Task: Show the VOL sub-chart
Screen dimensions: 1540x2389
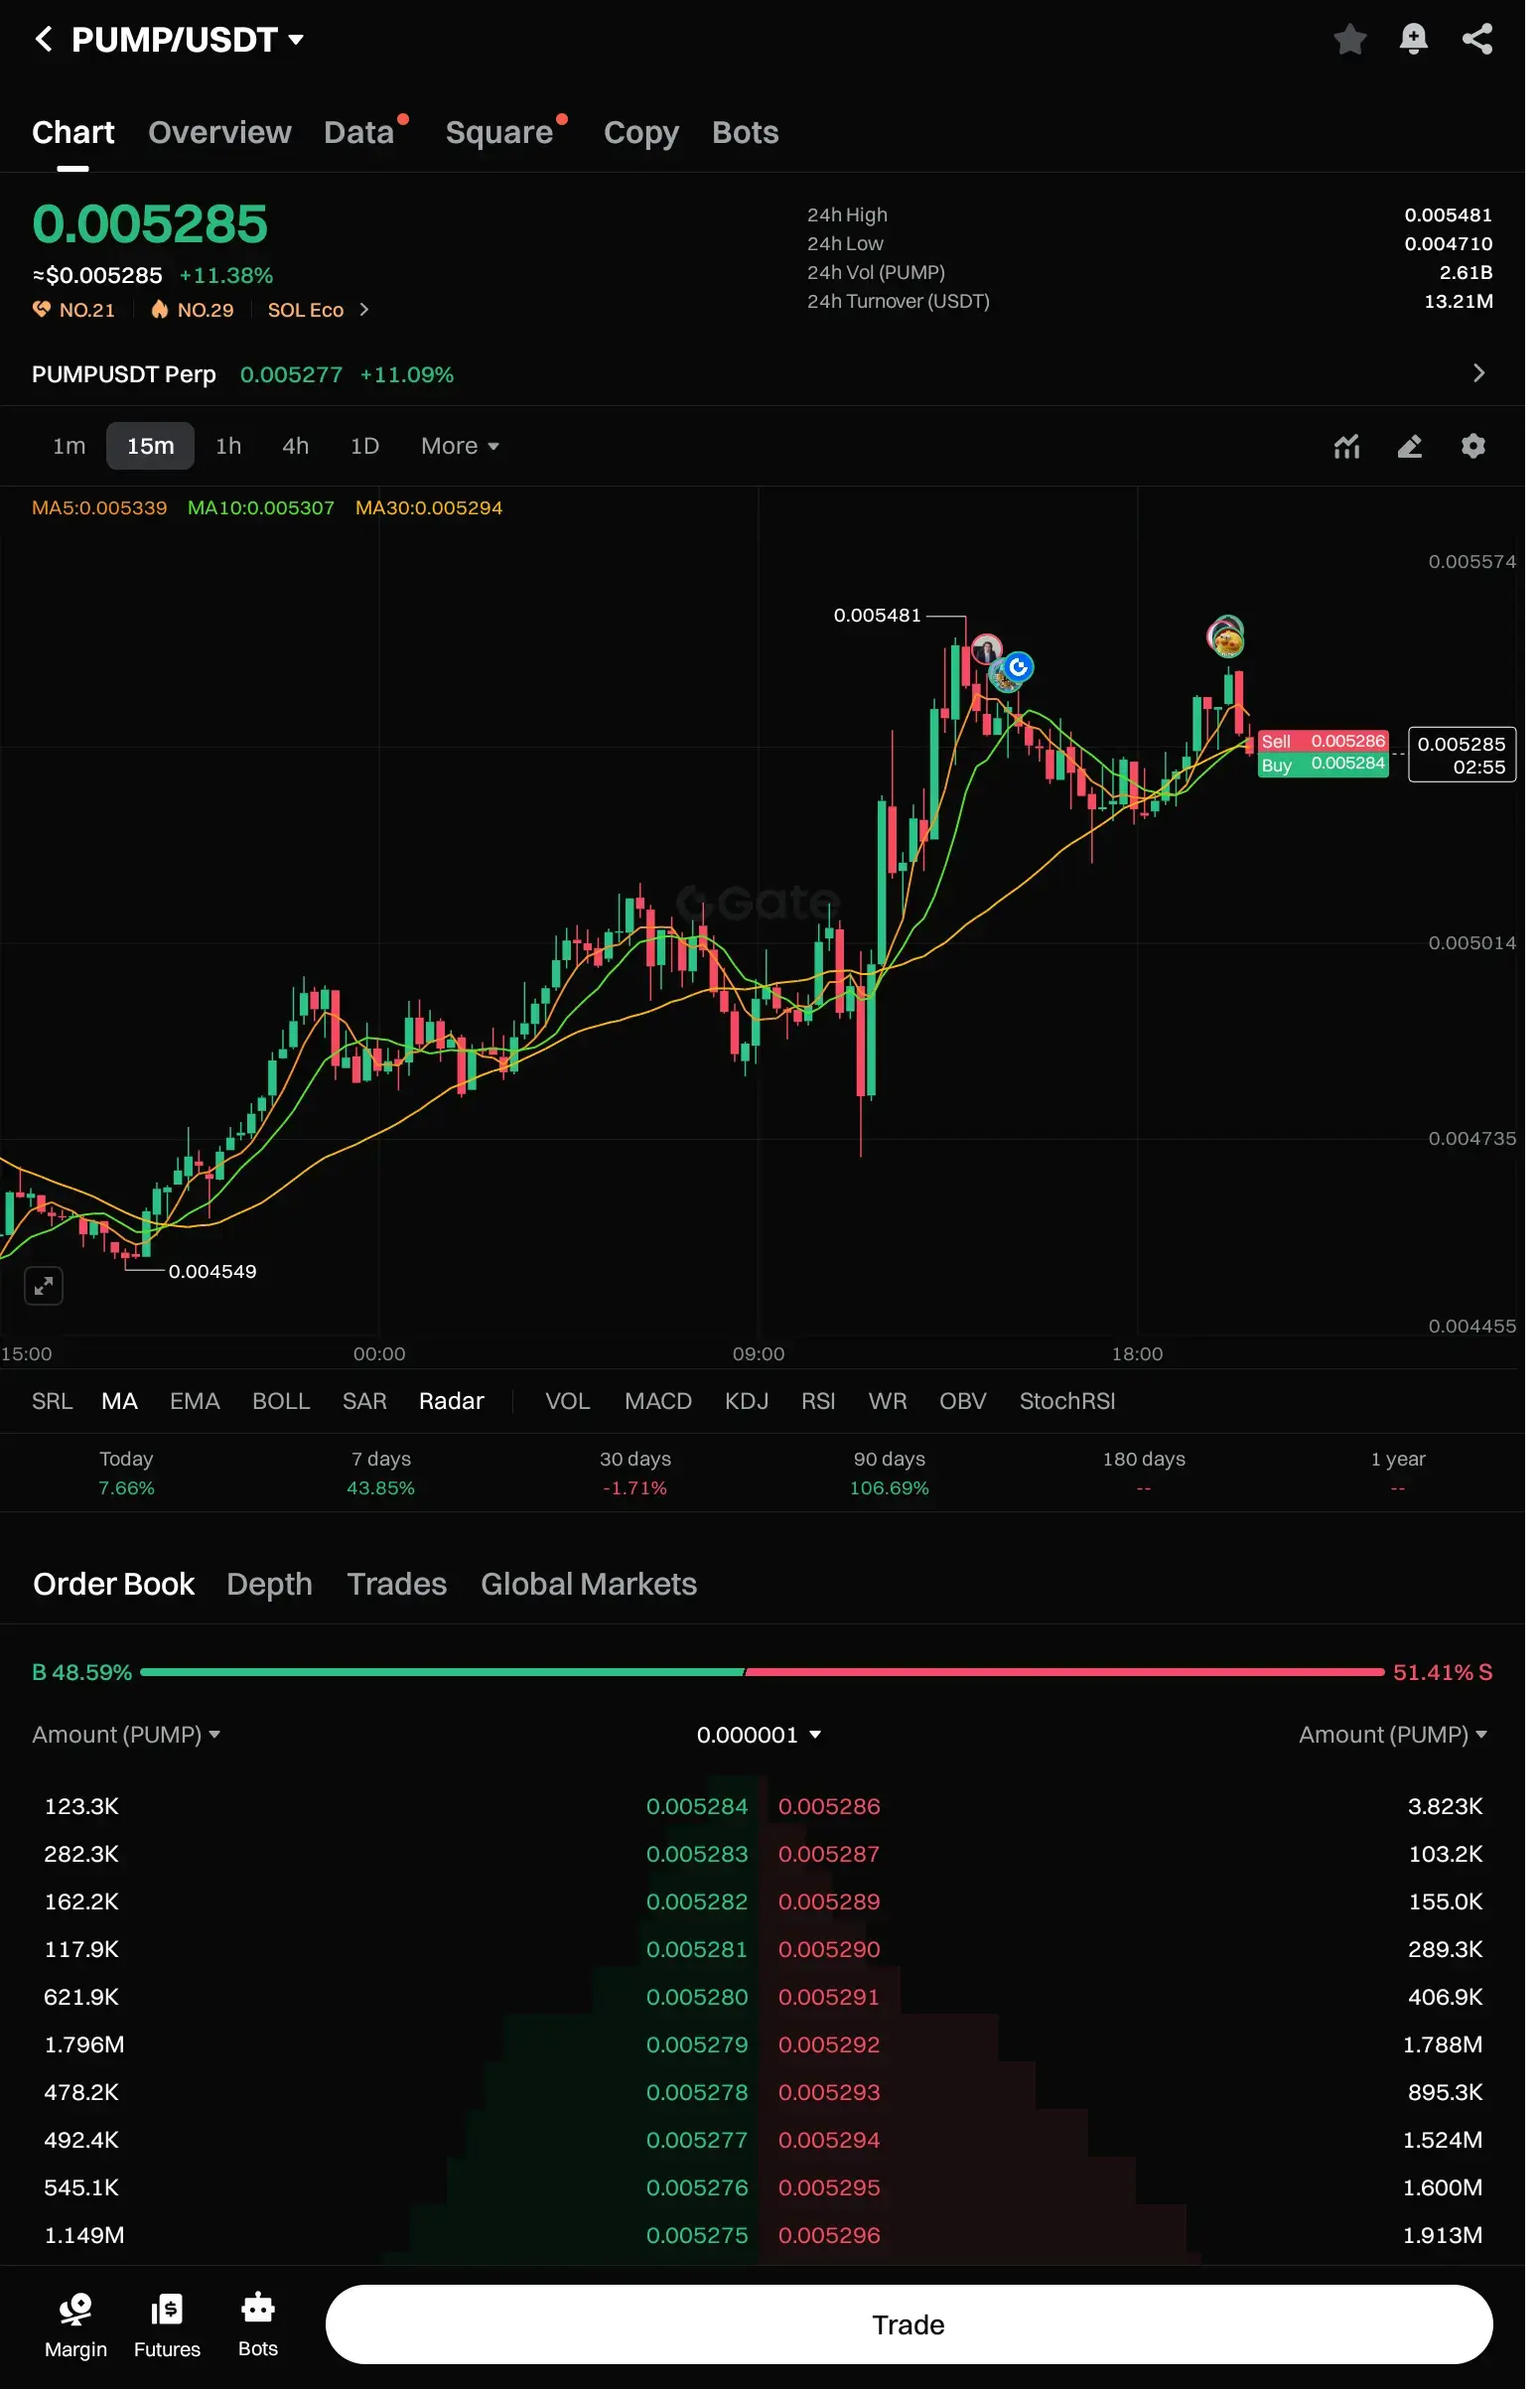Action: tap(567, 1401)
